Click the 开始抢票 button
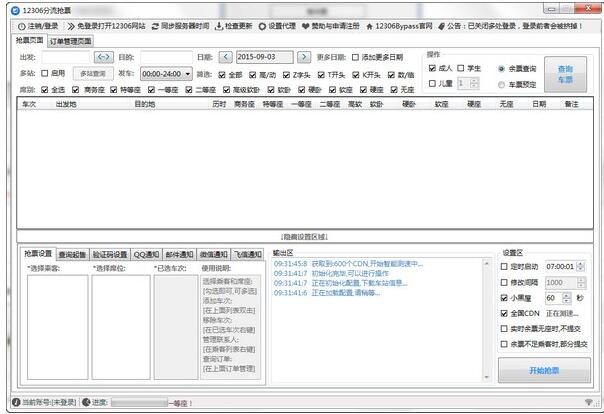604x414 pixels. tap(544, 370)
